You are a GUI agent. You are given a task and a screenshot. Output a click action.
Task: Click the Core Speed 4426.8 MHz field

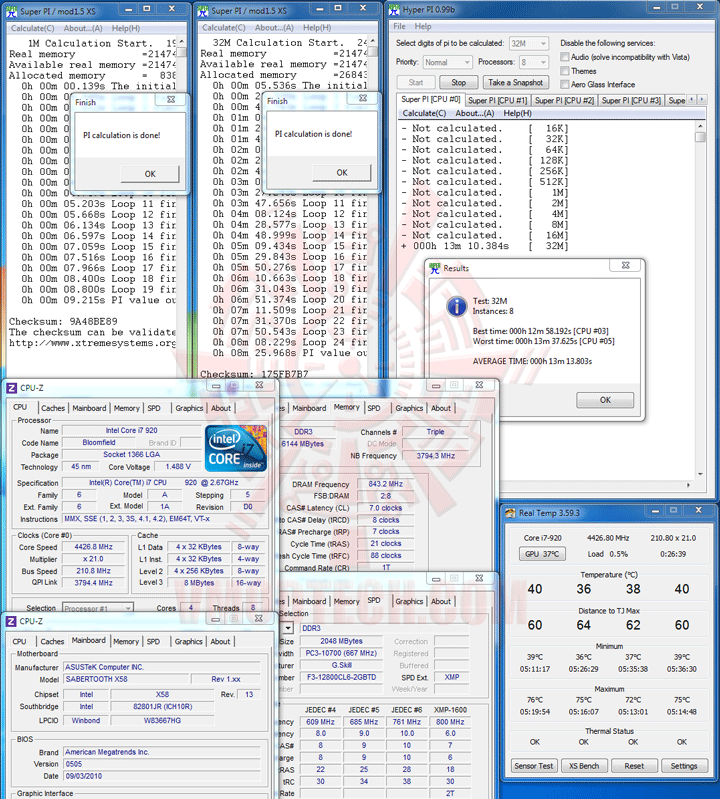(93, 547)
